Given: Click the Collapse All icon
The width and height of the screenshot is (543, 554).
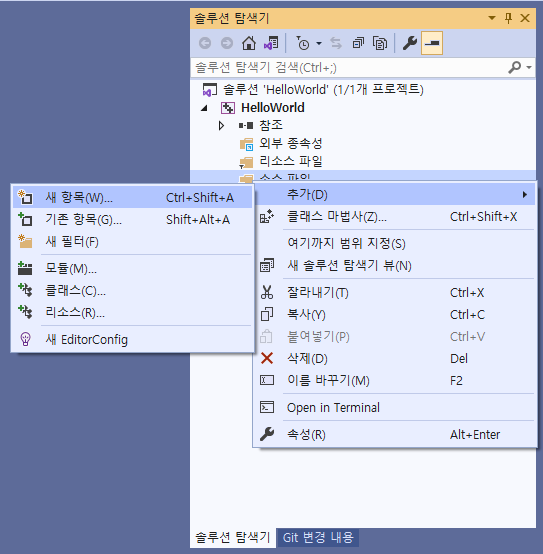Looking at the screenshot, I should point(358,43).
